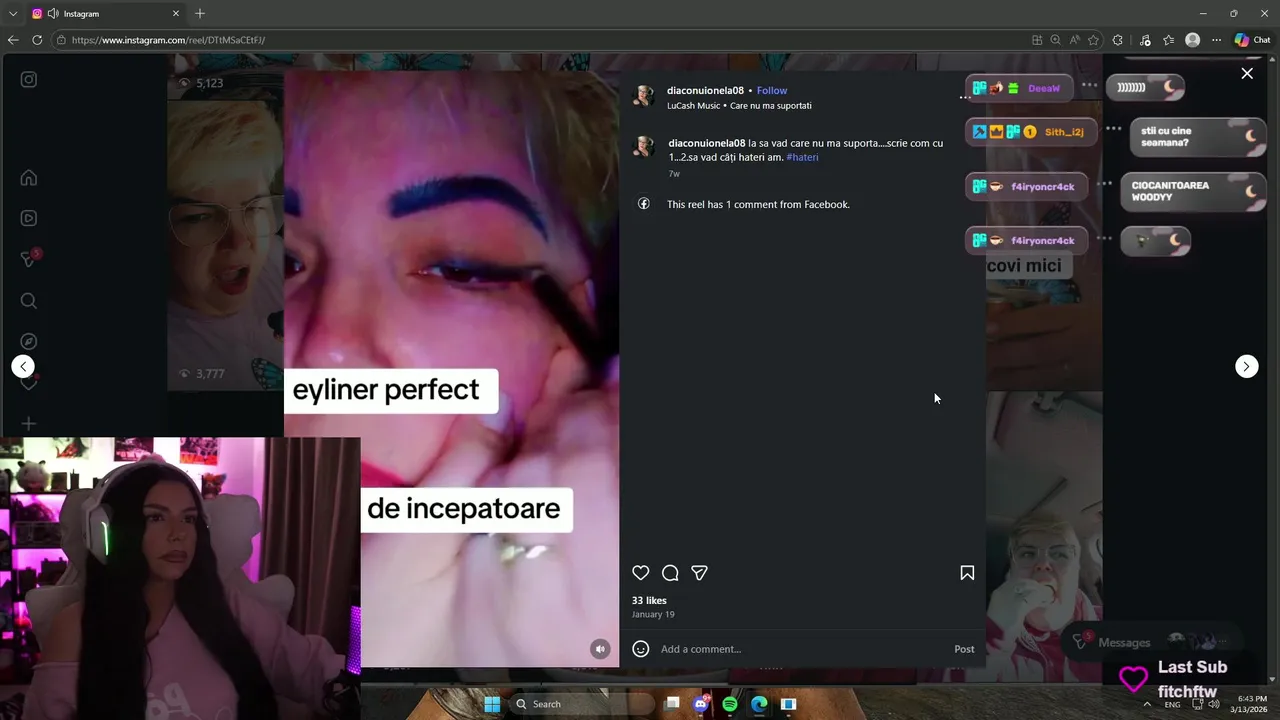
Task: Open more options three dots on post
Action: pos(965,97)
